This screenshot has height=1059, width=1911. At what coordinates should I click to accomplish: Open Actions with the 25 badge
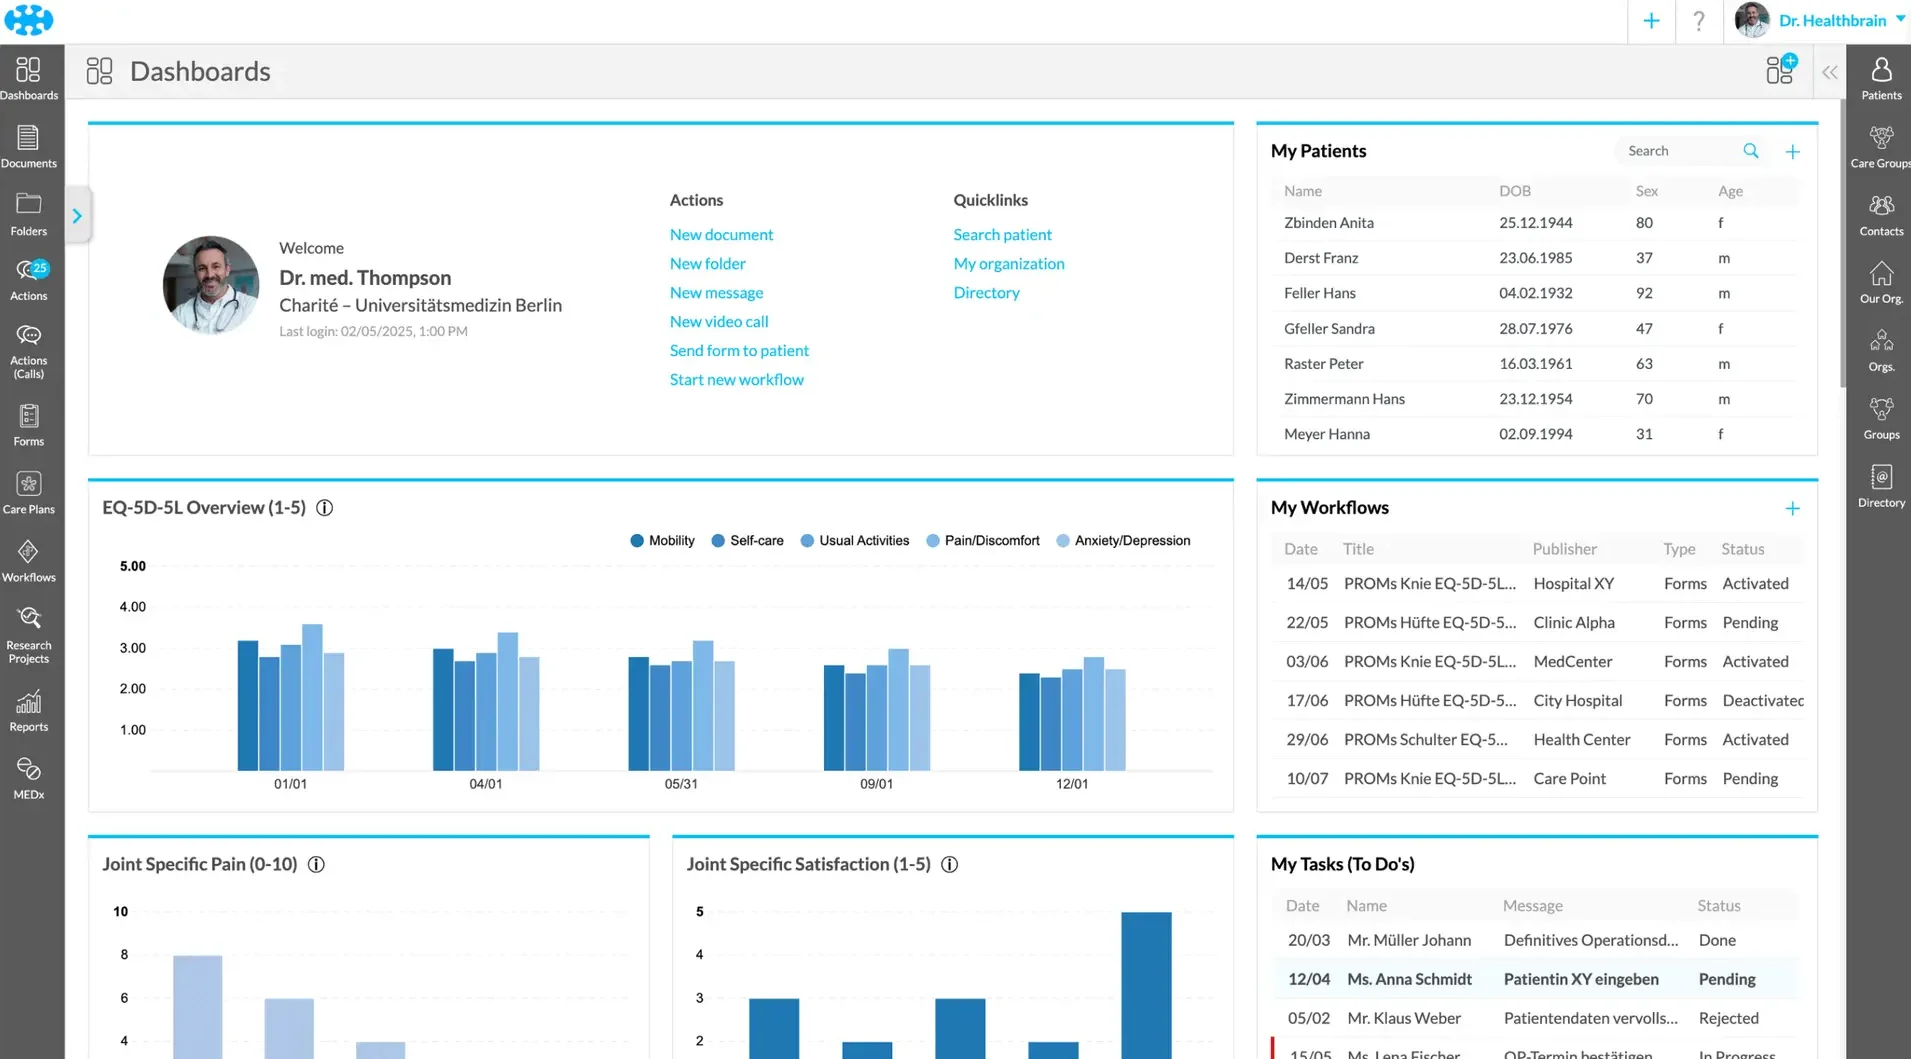coord(29,280)
